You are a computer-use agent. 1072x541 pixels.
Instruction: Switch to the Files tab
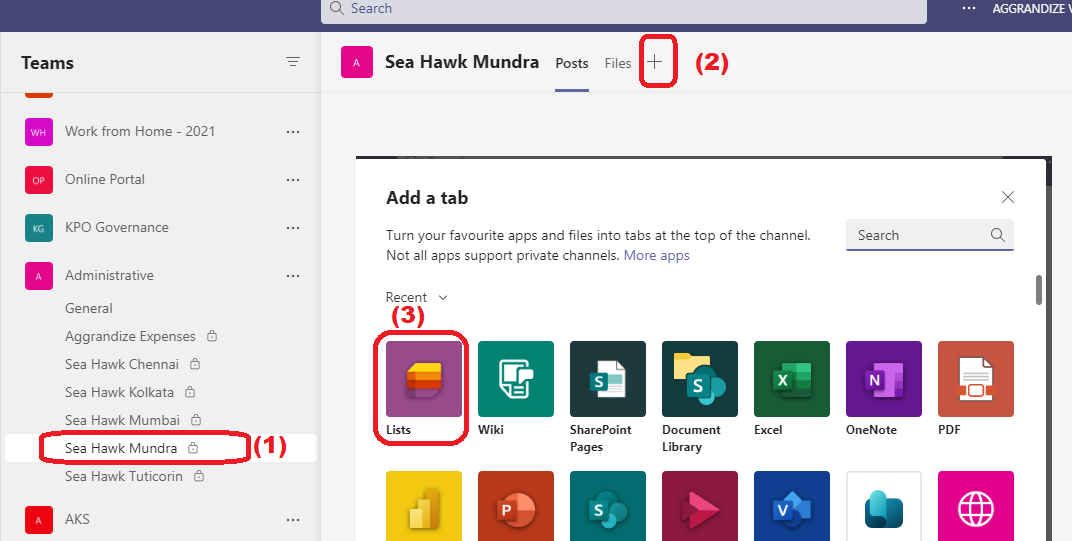(617, 63)
